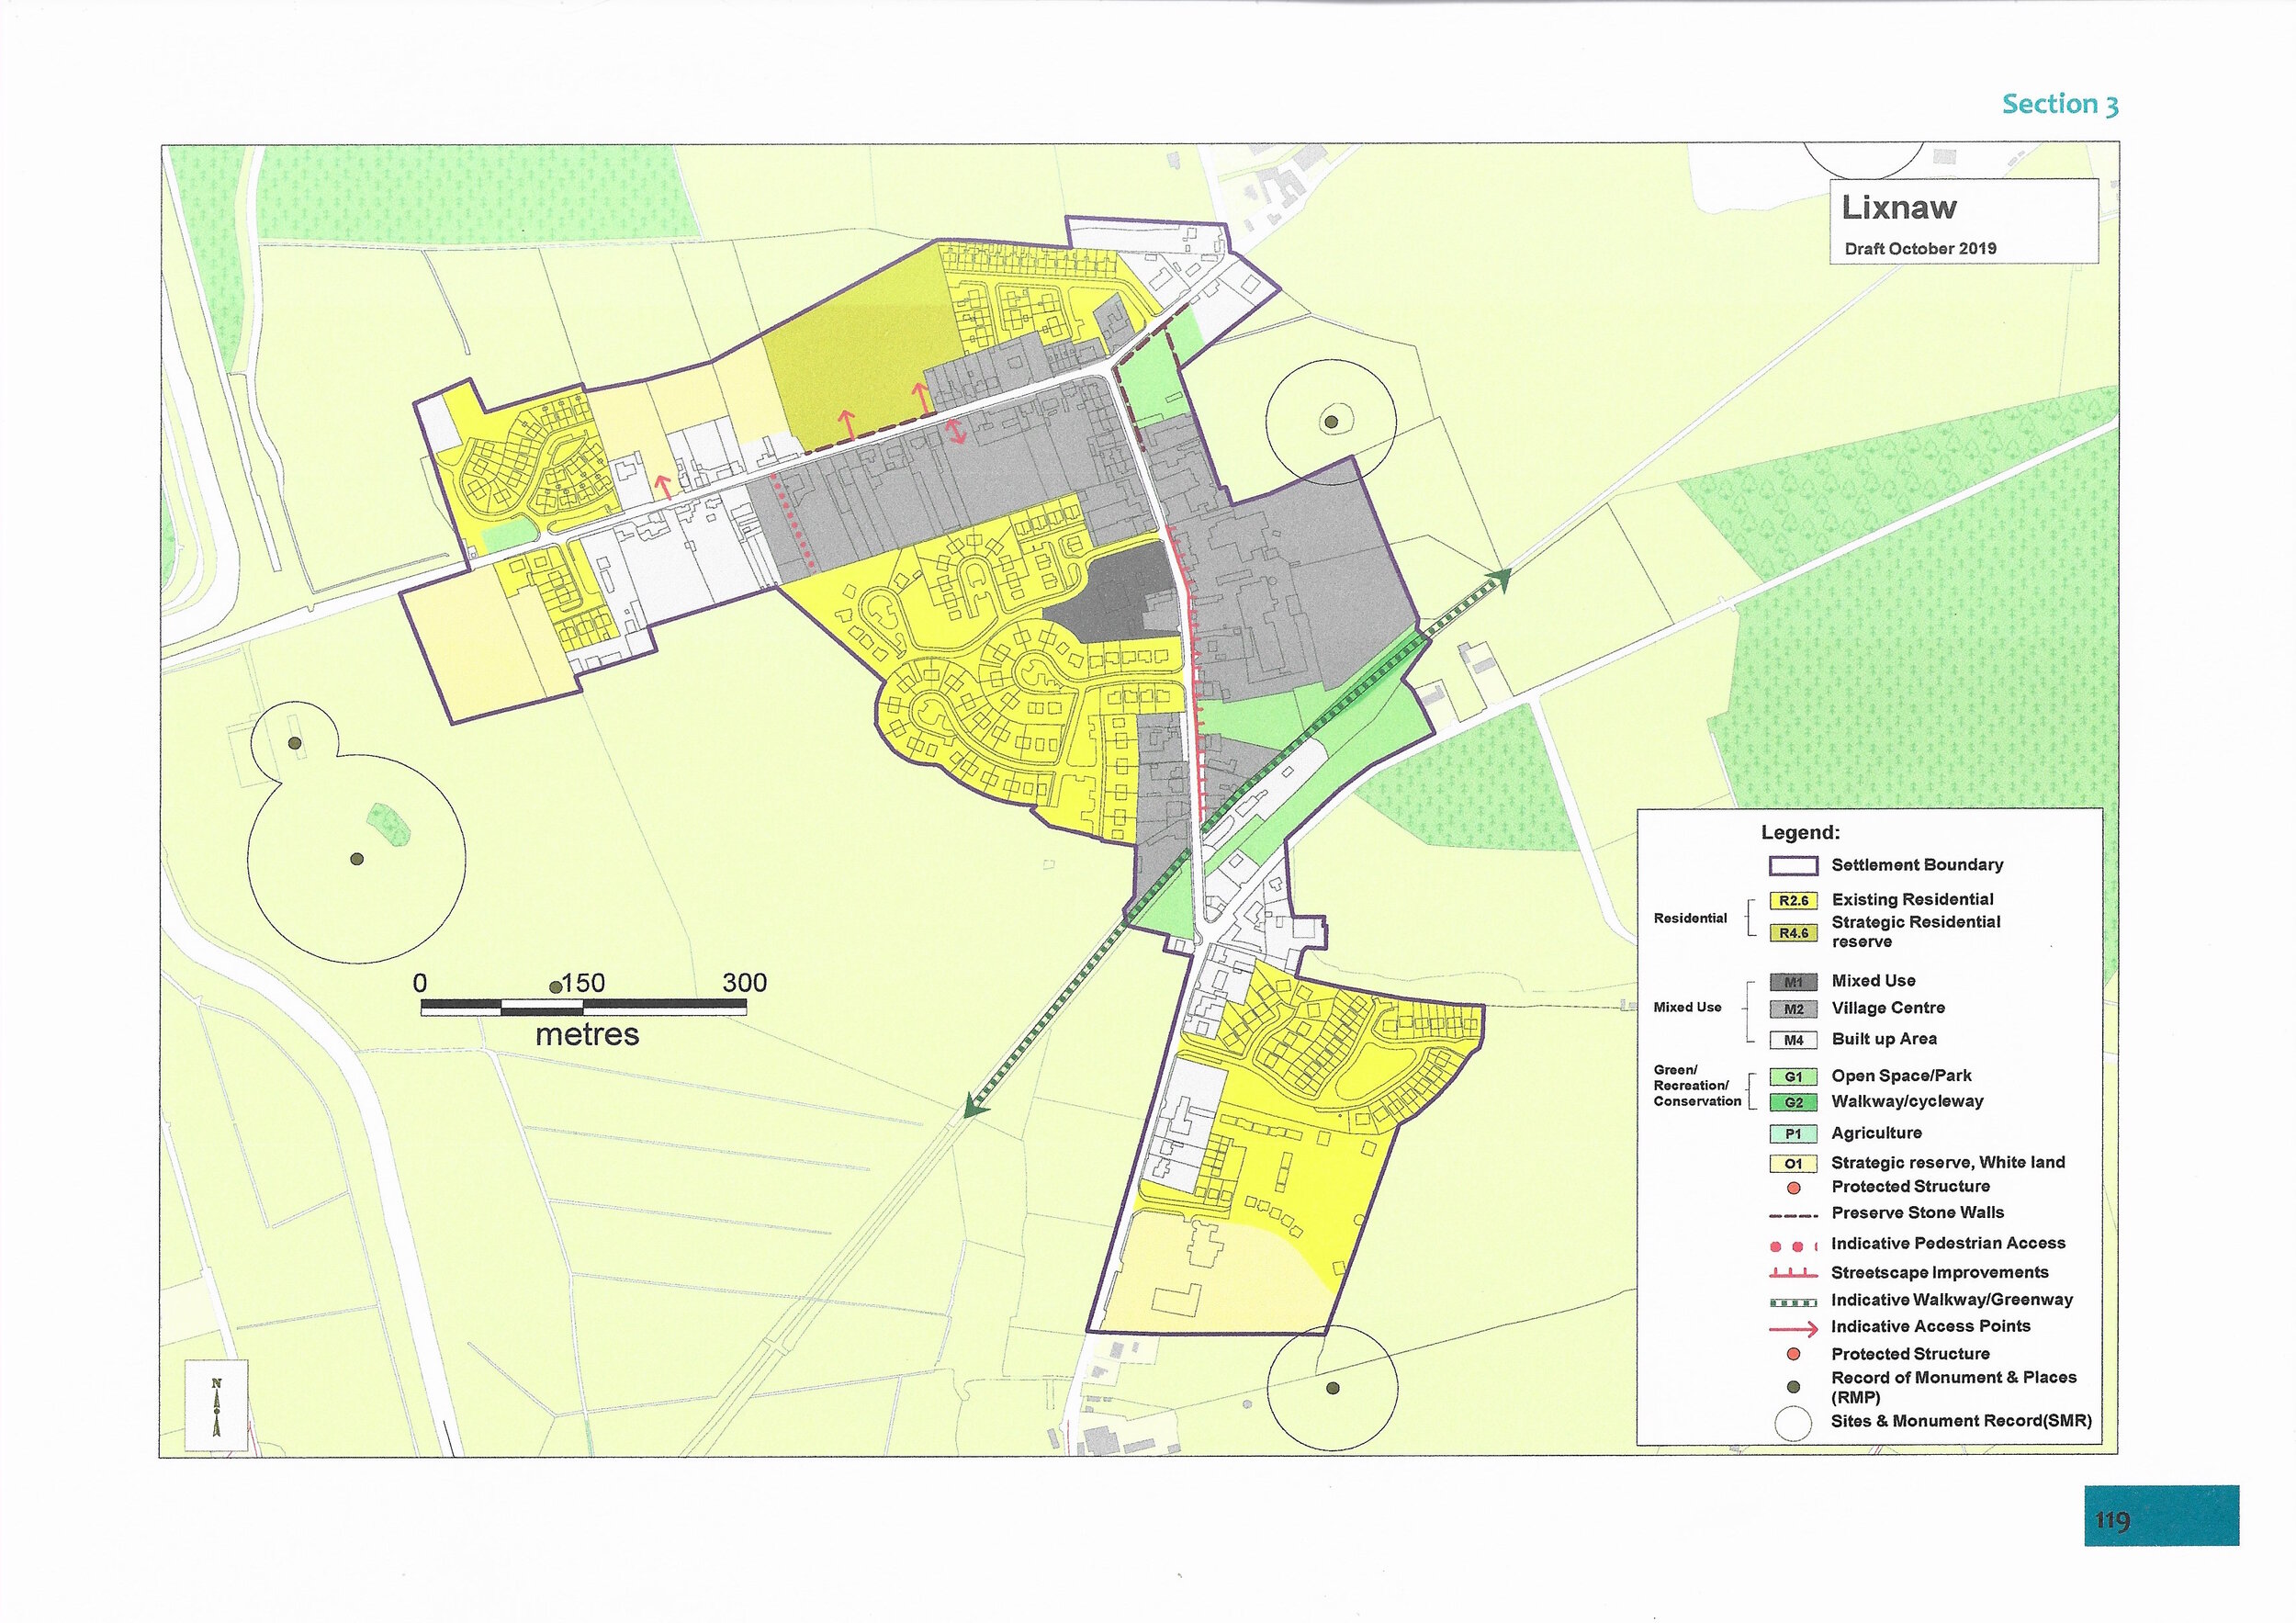Screen dimensions: 2296x1623
Task: Click the 'metres' scale unit text
Action: click(587, 1035)
